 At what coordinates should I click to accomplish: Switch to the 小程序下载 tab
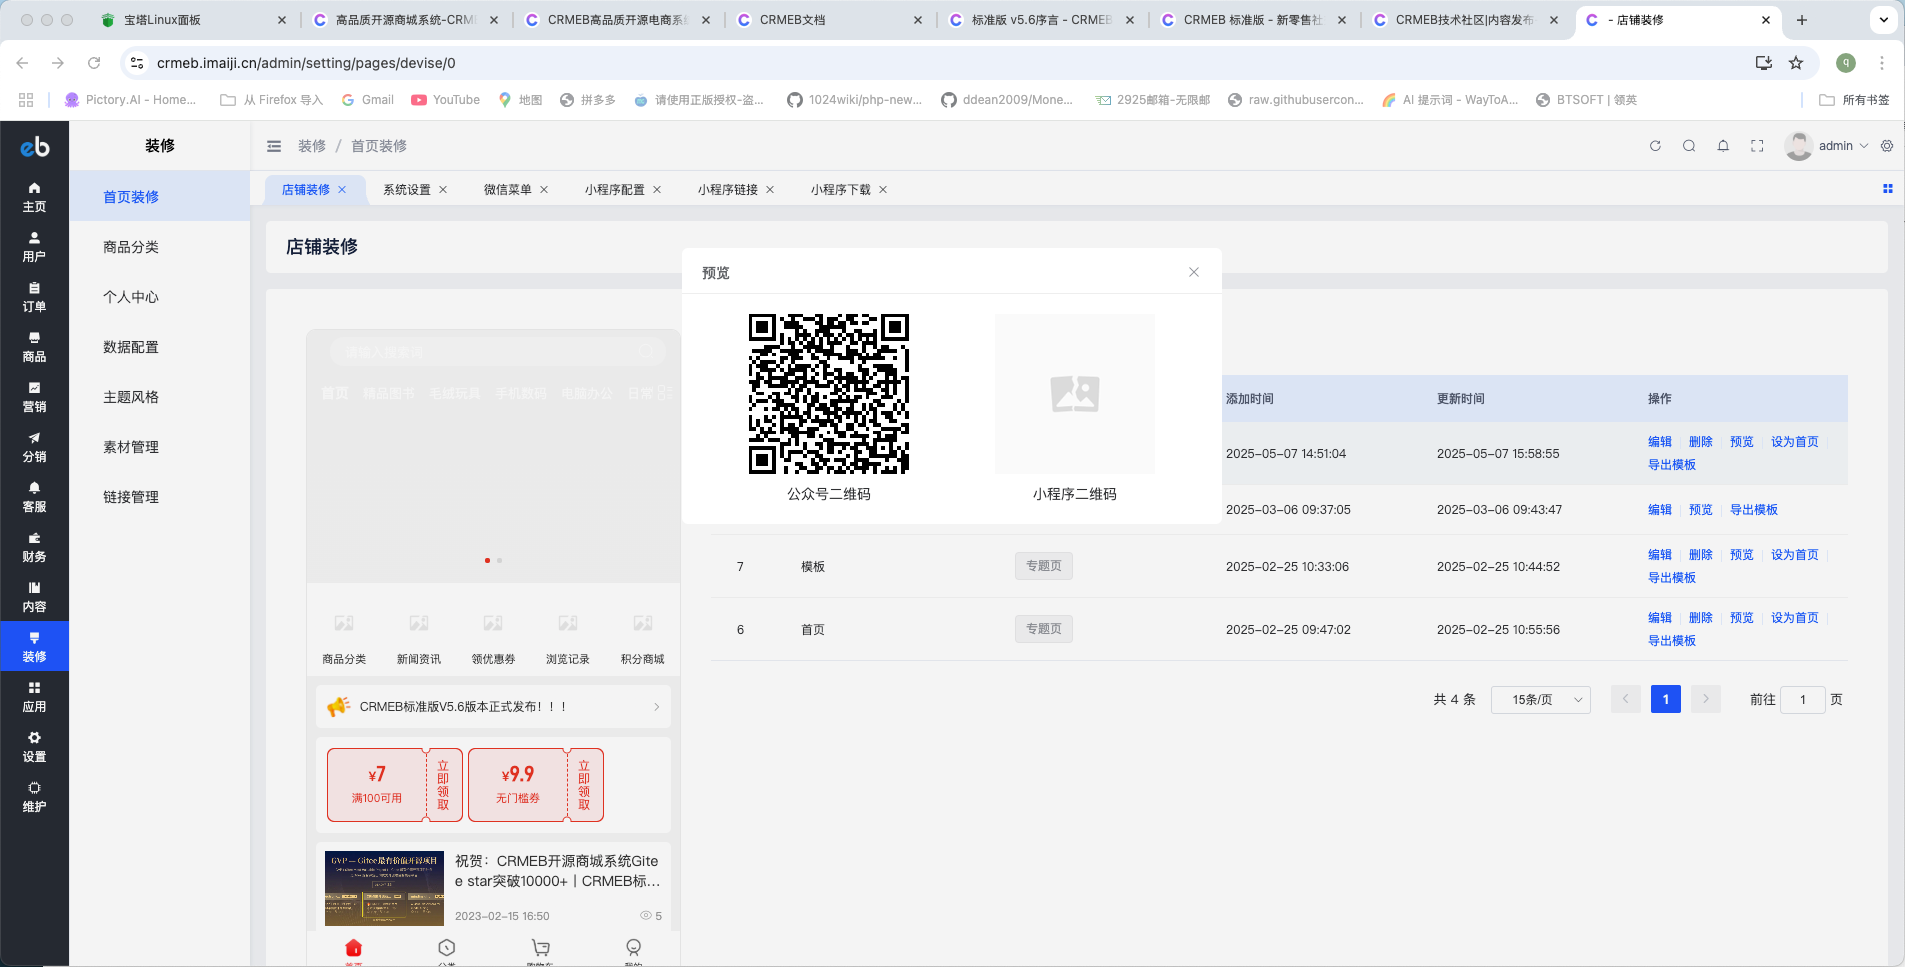click(x=841, y=189)
